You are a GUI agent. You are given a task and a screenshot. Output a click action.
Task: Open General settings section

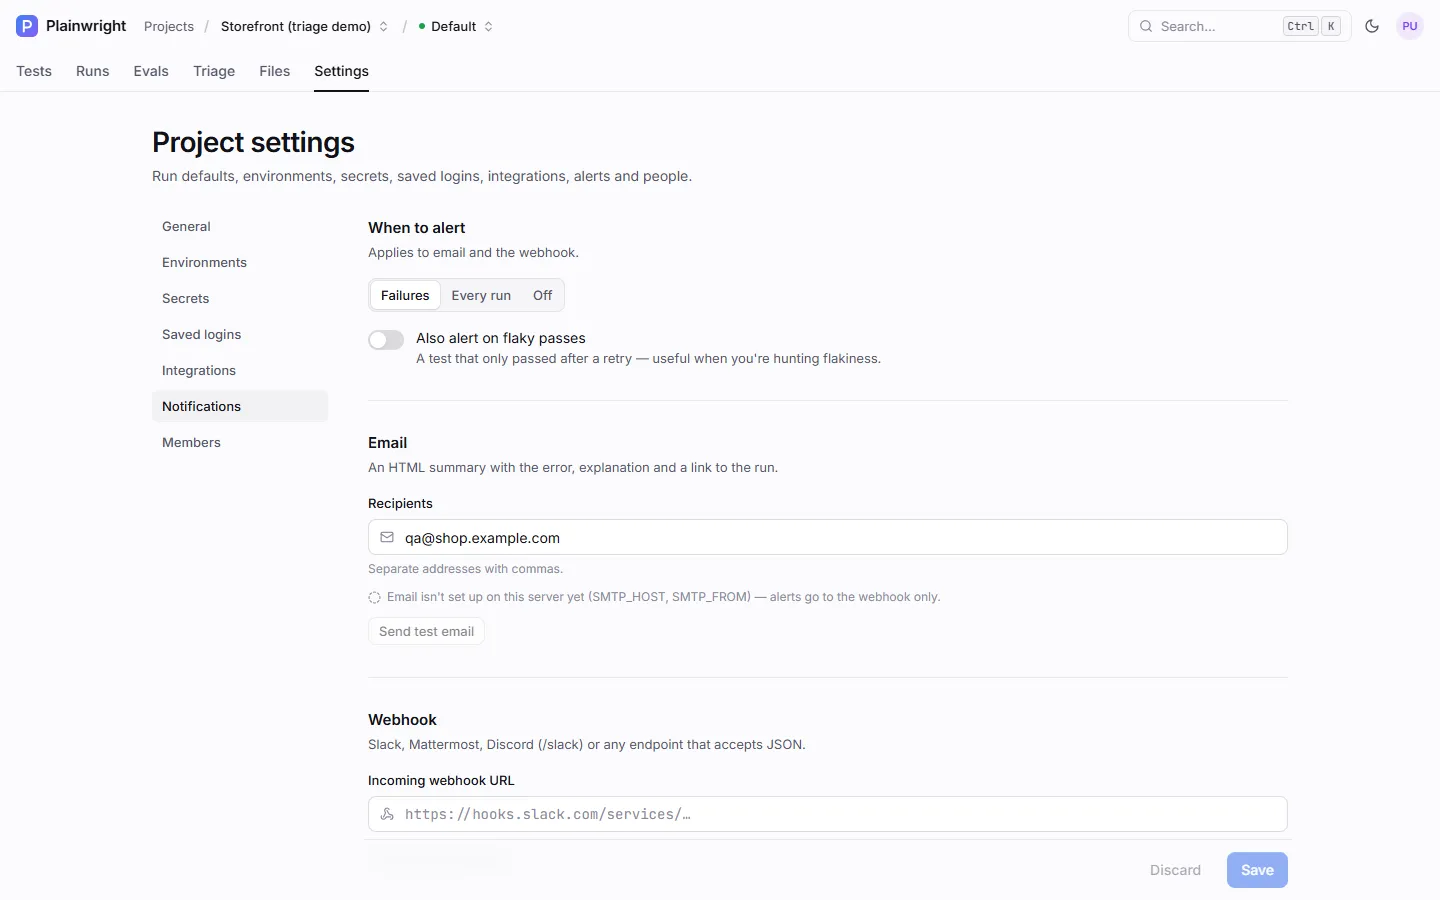(240, 226)
